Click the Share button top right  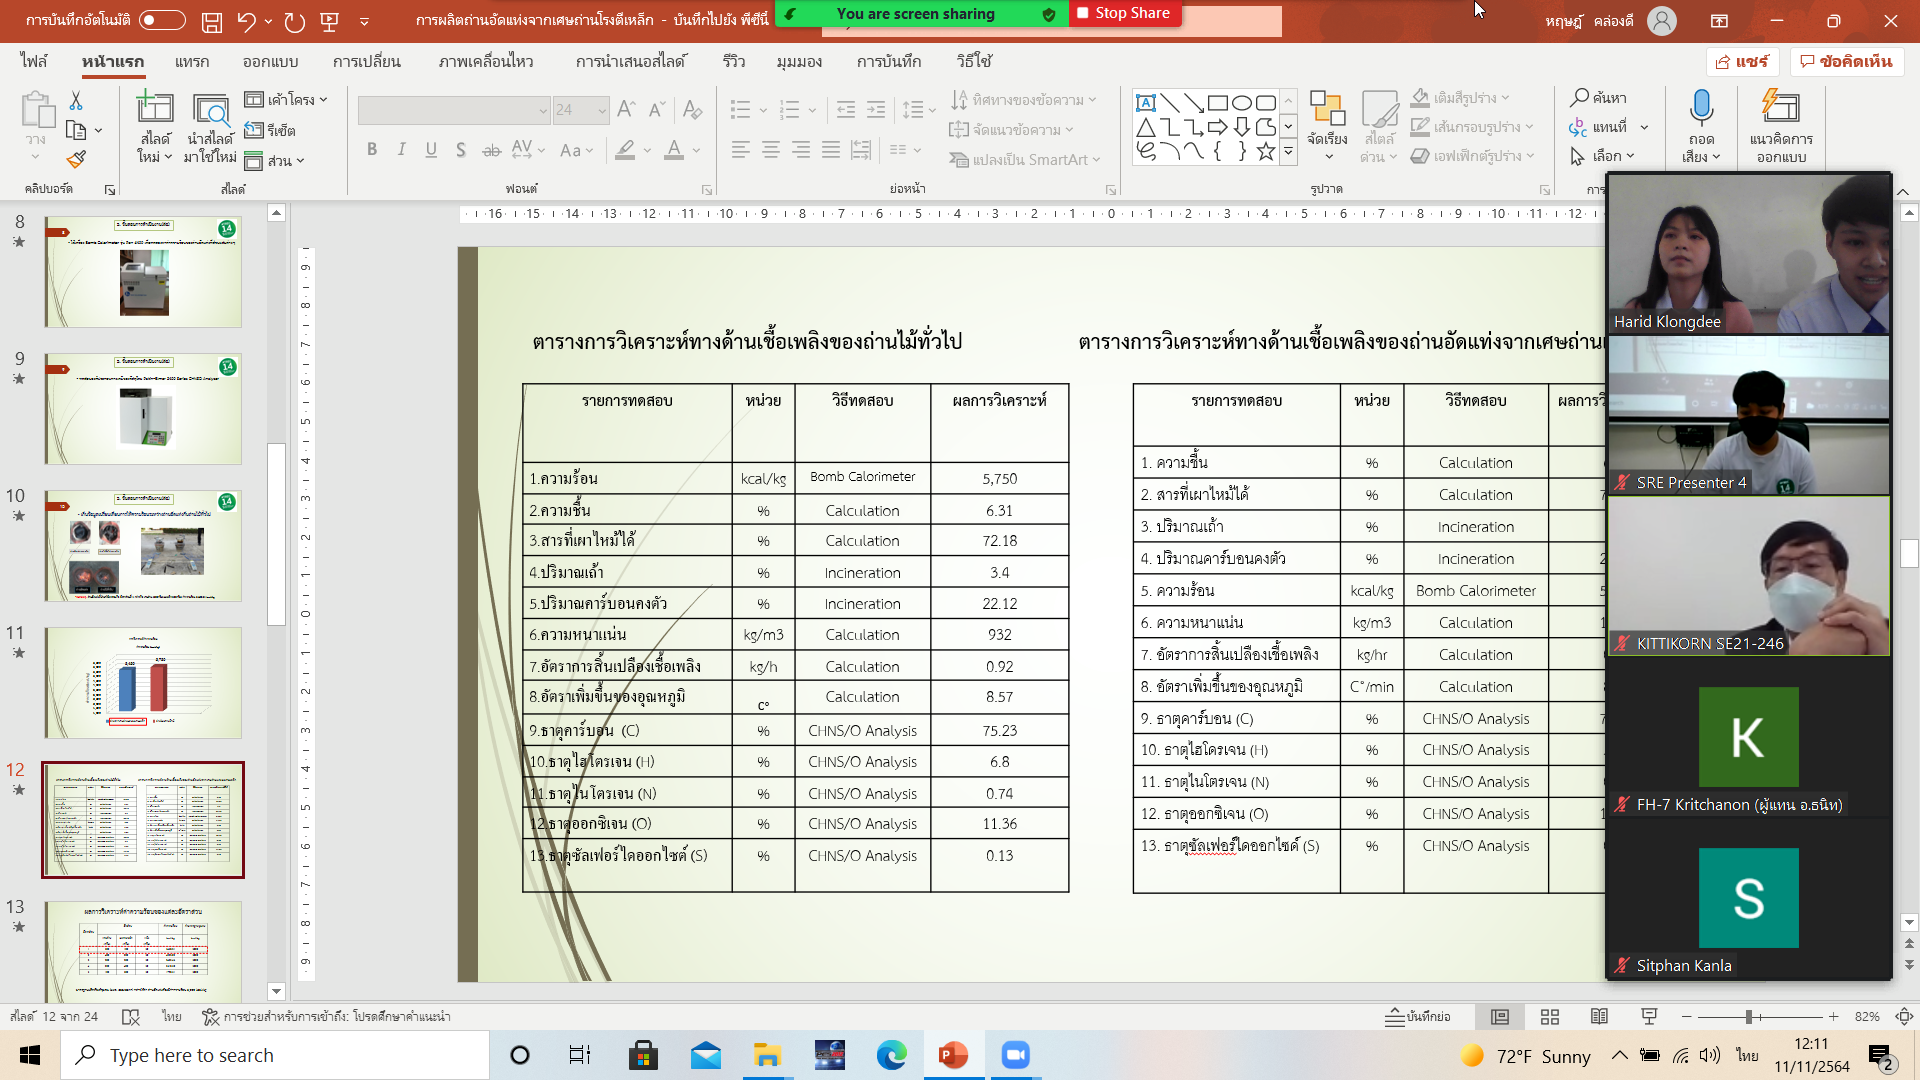1741,61
